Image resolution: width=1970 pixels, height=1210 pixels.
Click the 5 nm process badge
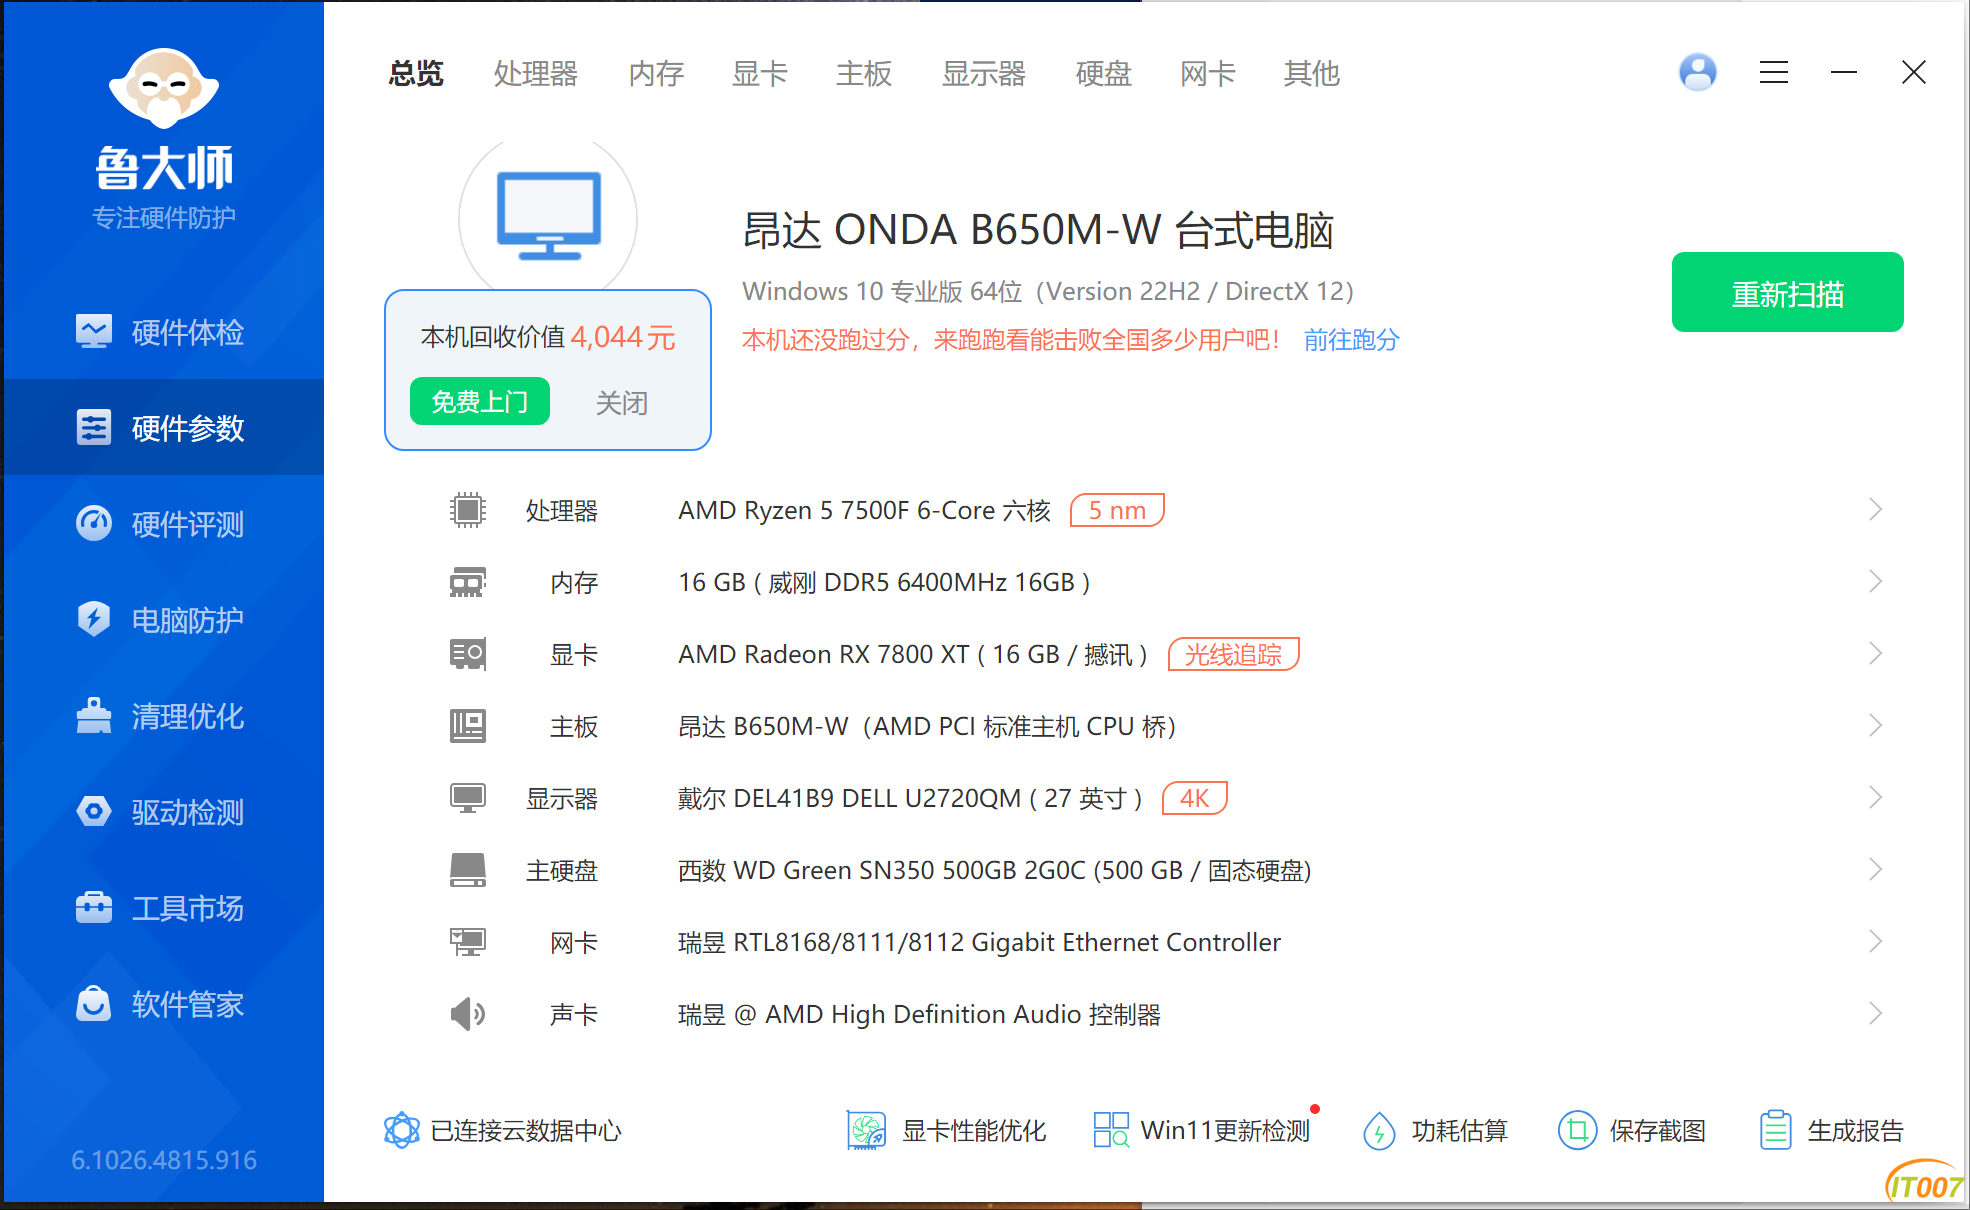[x=1117, y=510]
